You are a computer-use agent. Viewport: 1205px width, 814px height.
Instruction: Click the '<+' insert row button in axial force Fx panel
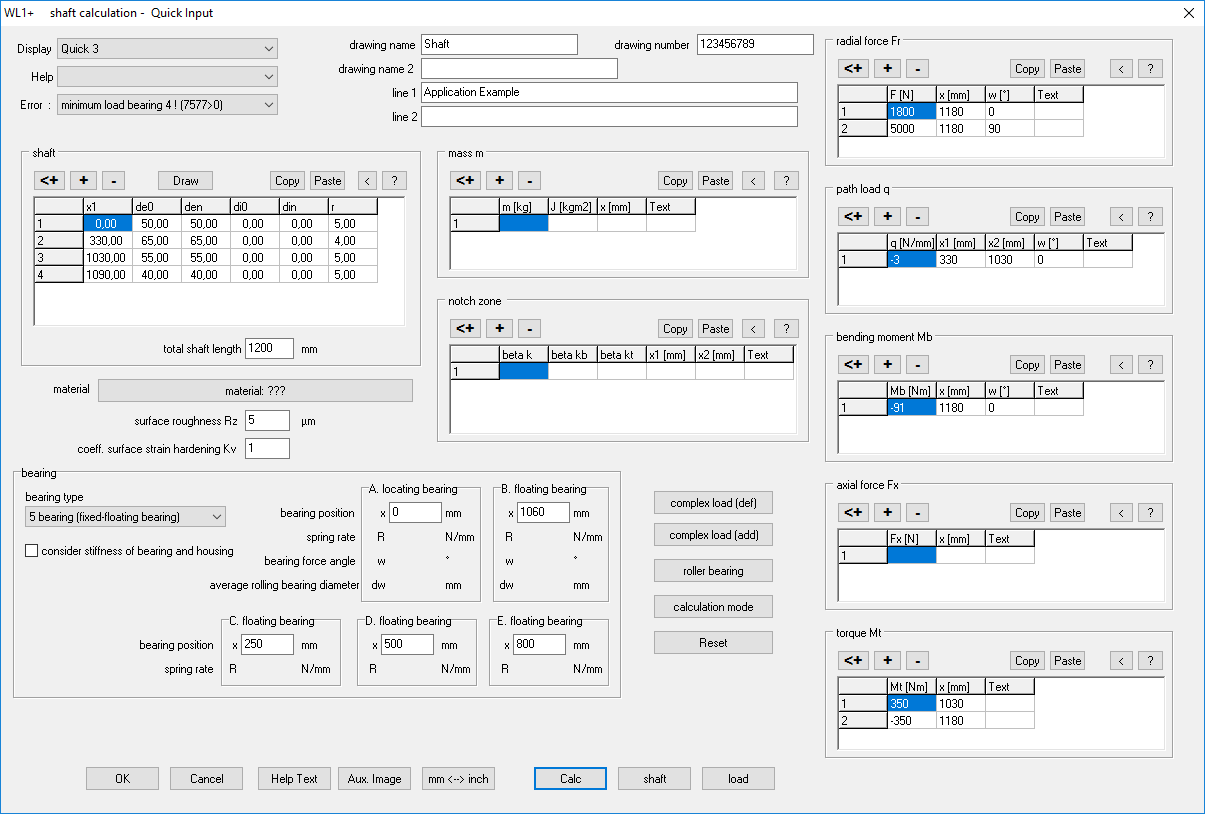(853, 513)
